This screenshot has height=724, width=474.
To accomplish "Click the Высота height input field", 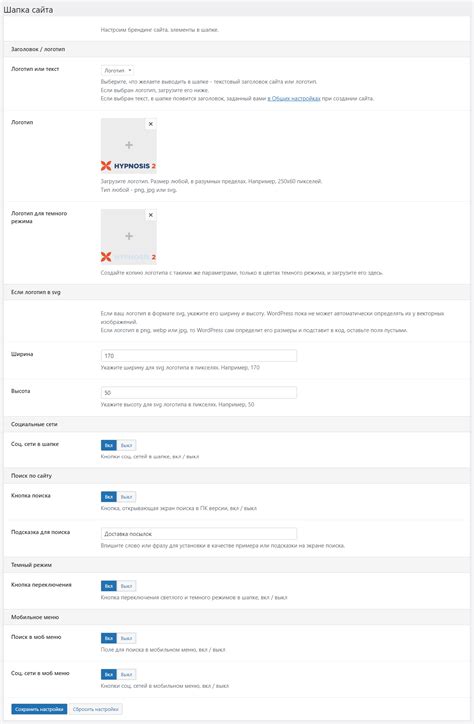I will 198,392.
